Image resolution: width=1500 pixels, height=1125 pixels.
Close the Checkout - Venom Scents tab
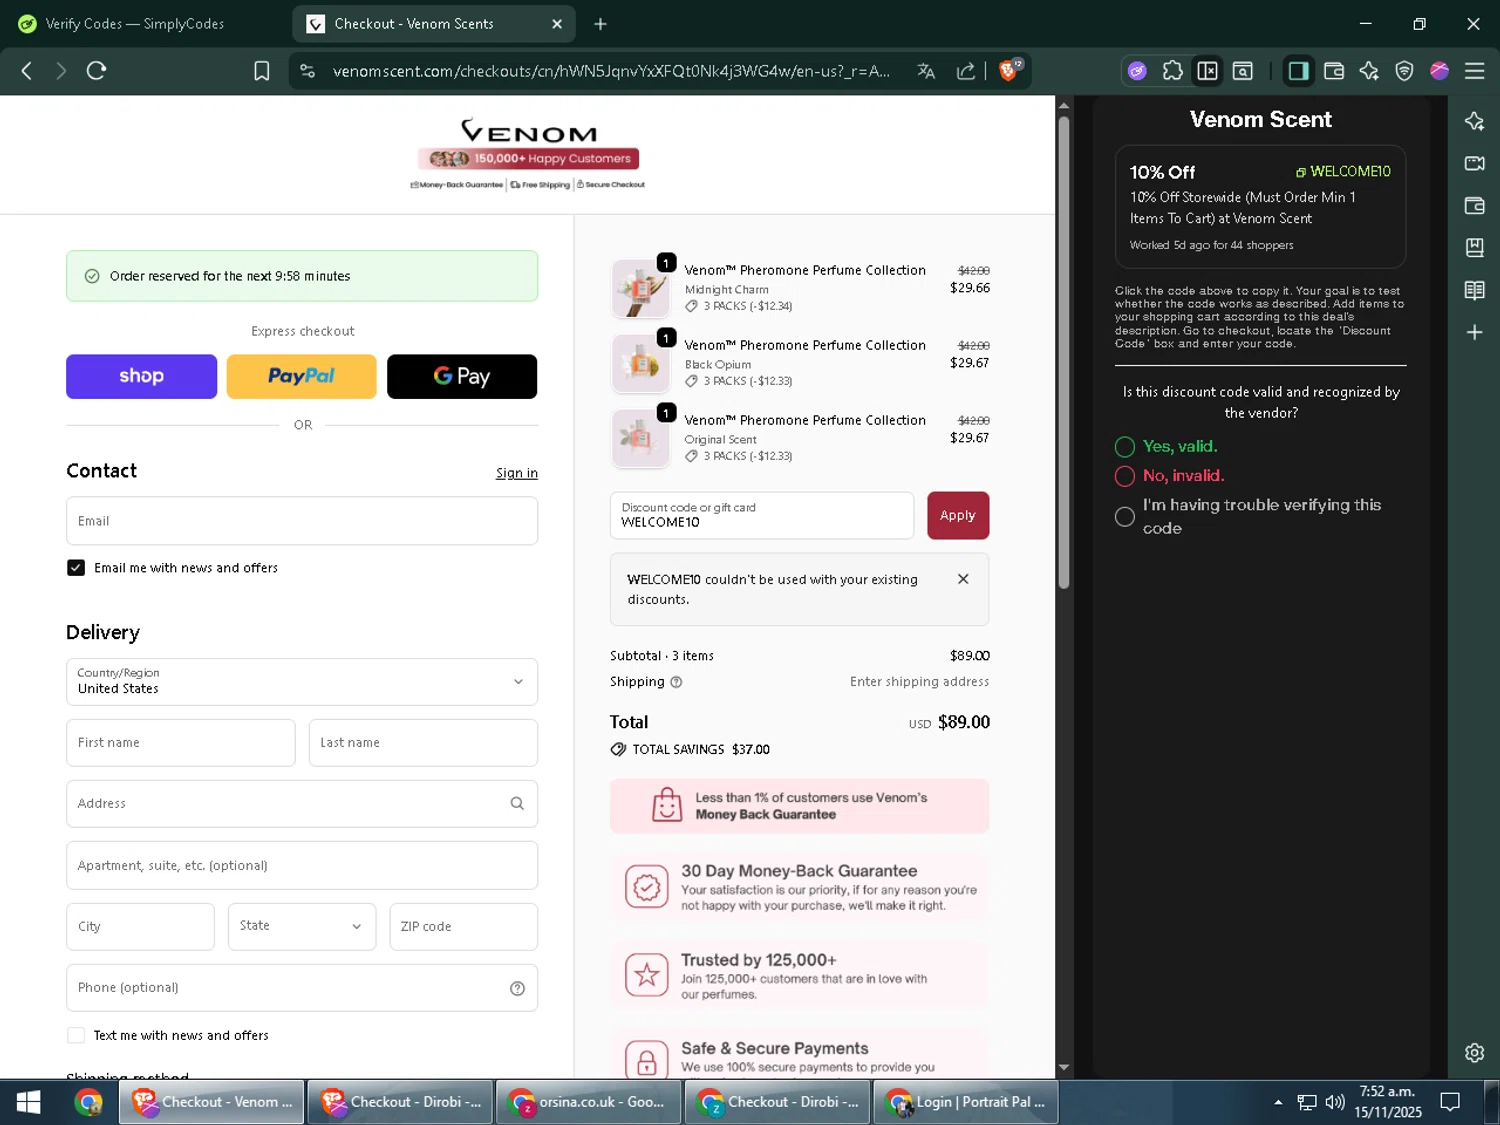coord(557,24)
